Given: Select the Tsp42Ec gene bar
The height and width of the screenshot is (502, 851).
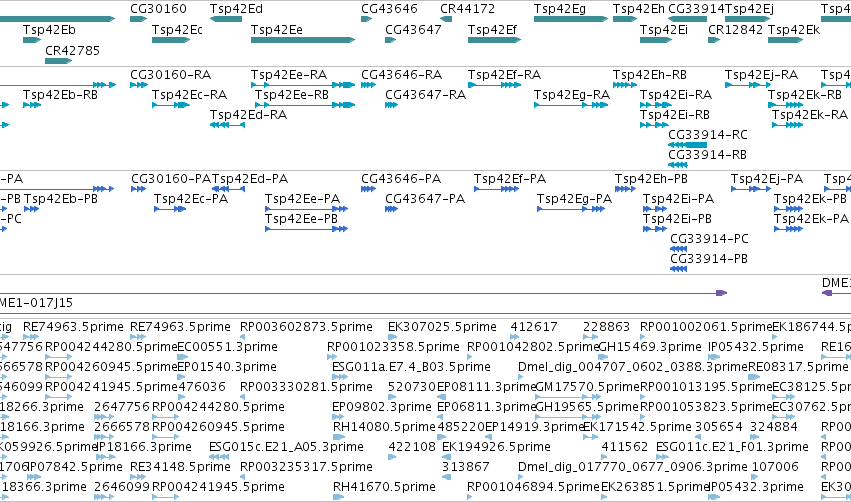Looking at the screenshot, I should click(171, 40).
